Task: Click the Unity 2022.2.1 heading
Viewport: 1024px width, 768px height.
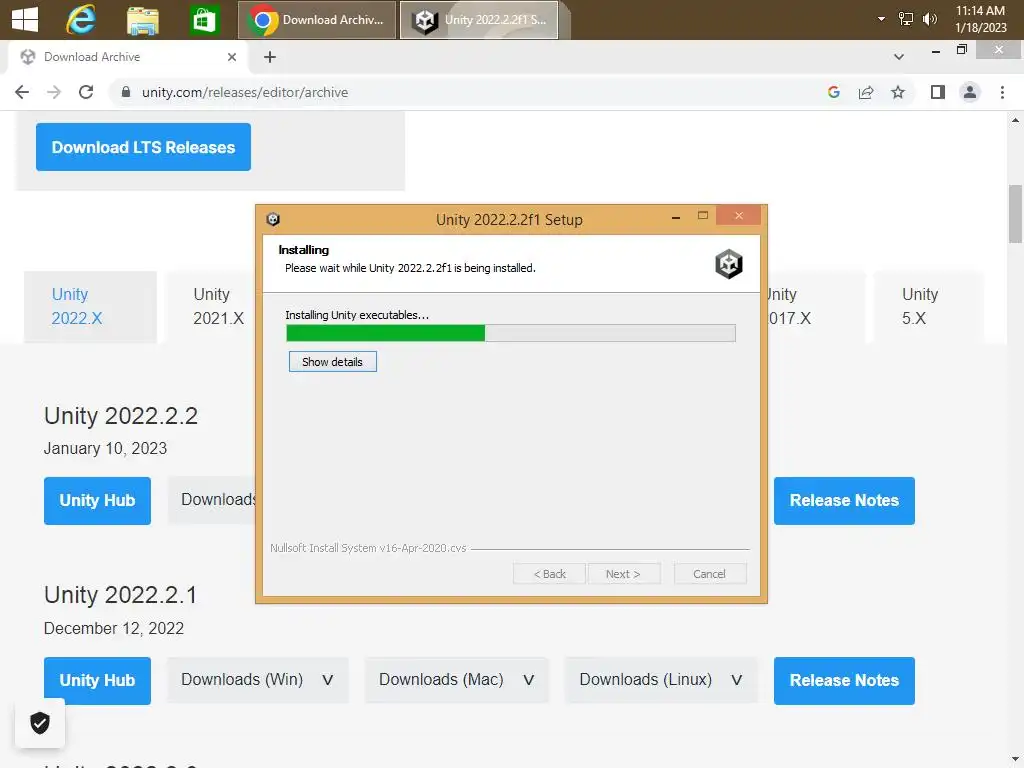Action: click(120, 595)
